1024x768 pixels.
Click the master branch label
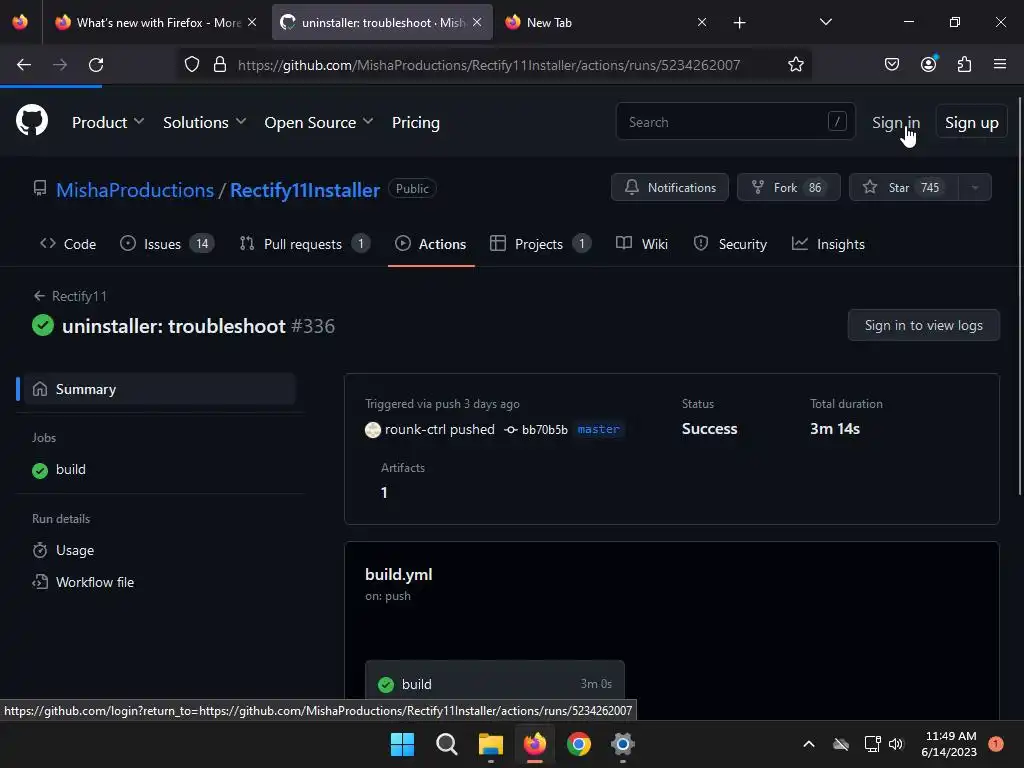click(598, 429)
